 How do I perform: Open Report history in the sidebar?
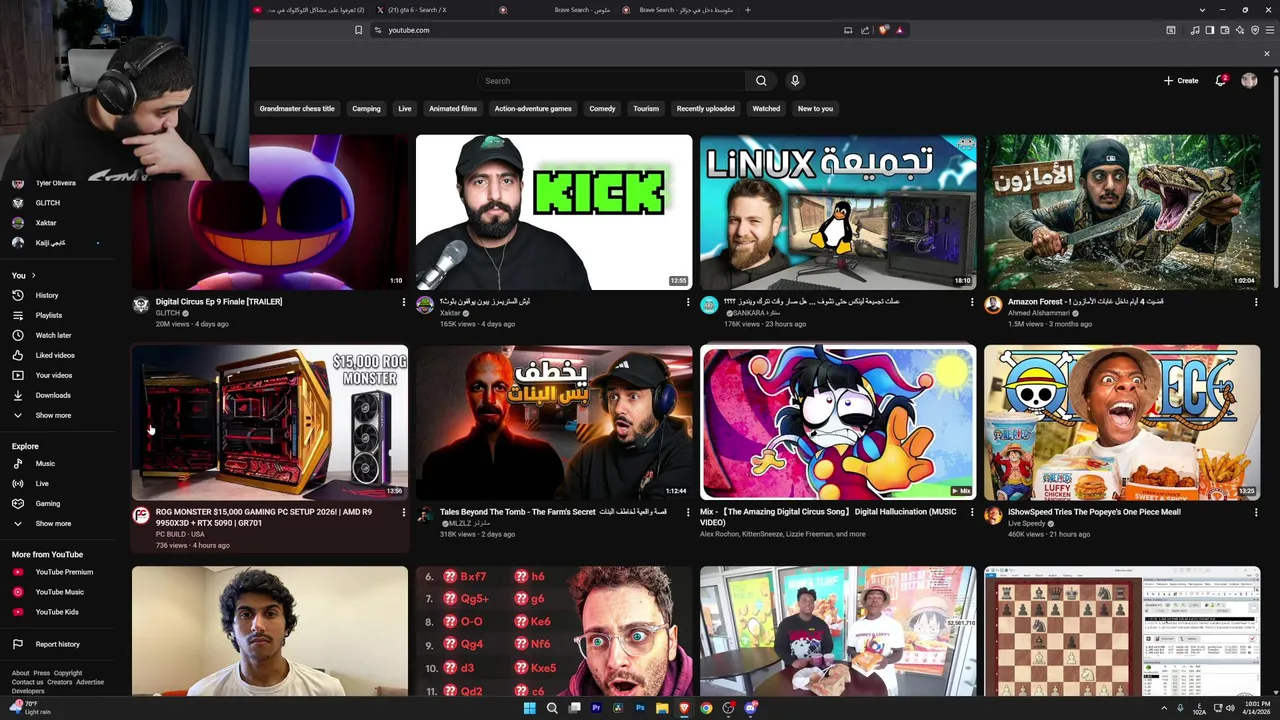coord(57,644)
